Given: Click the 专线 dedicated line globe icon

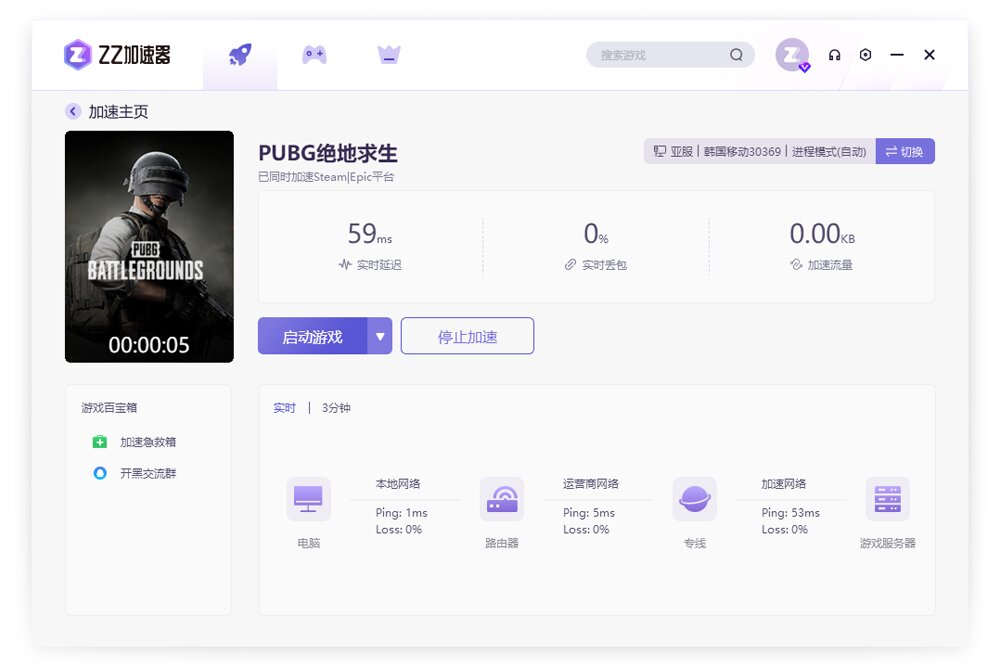Looking at the screenshot, I should point(694,499).
